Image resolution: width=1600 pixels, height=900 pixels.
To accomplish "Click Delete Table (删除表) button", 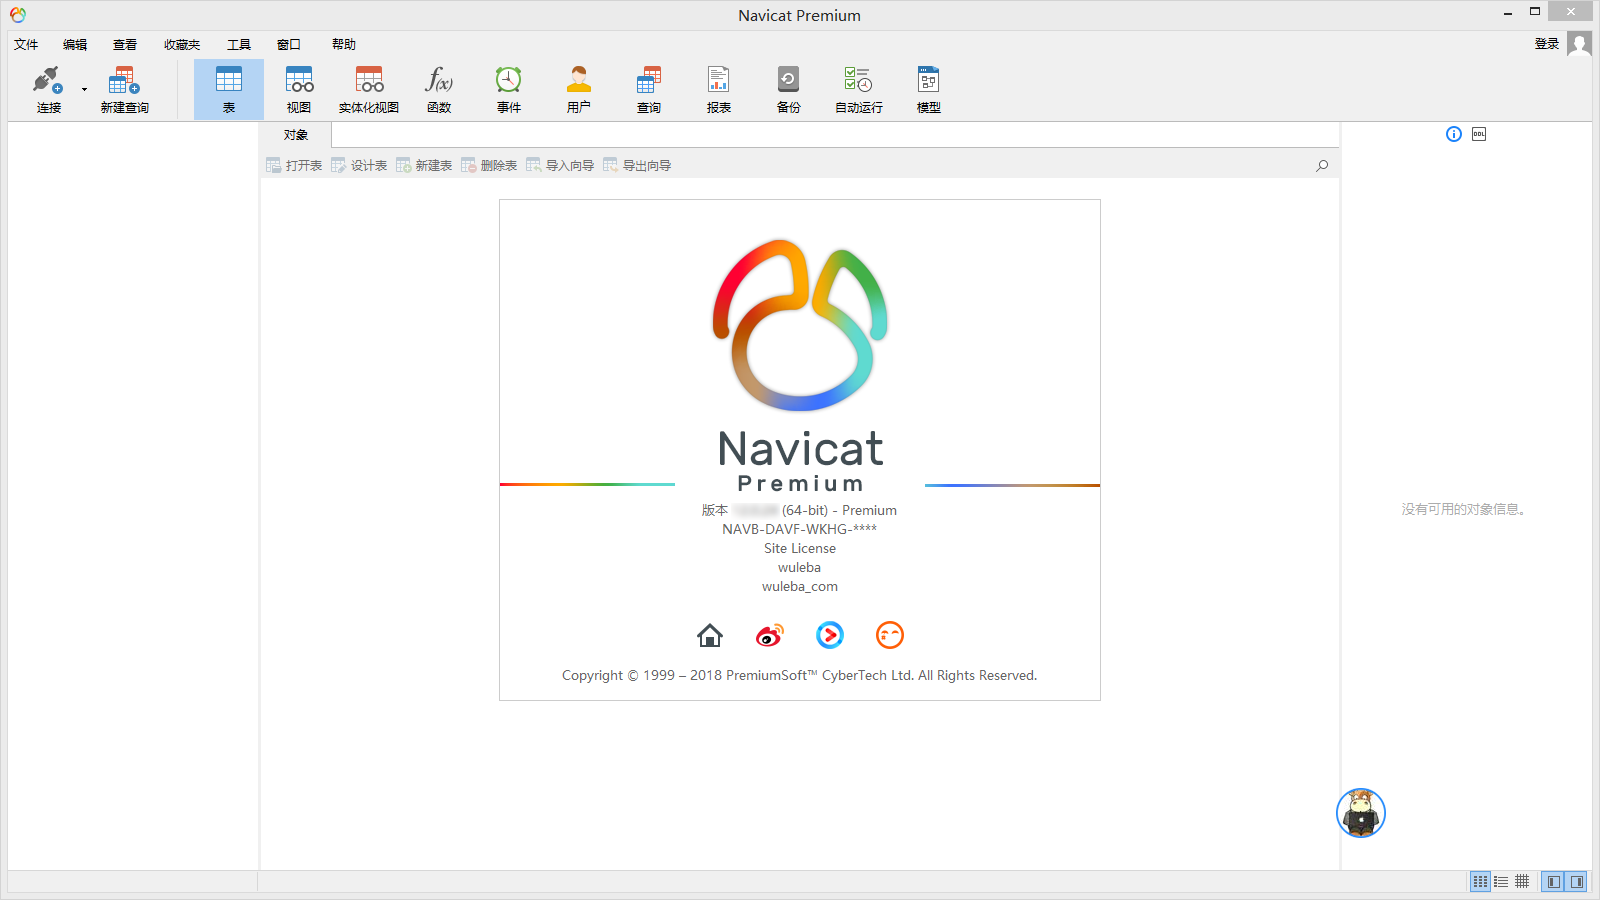I will 489,165.
